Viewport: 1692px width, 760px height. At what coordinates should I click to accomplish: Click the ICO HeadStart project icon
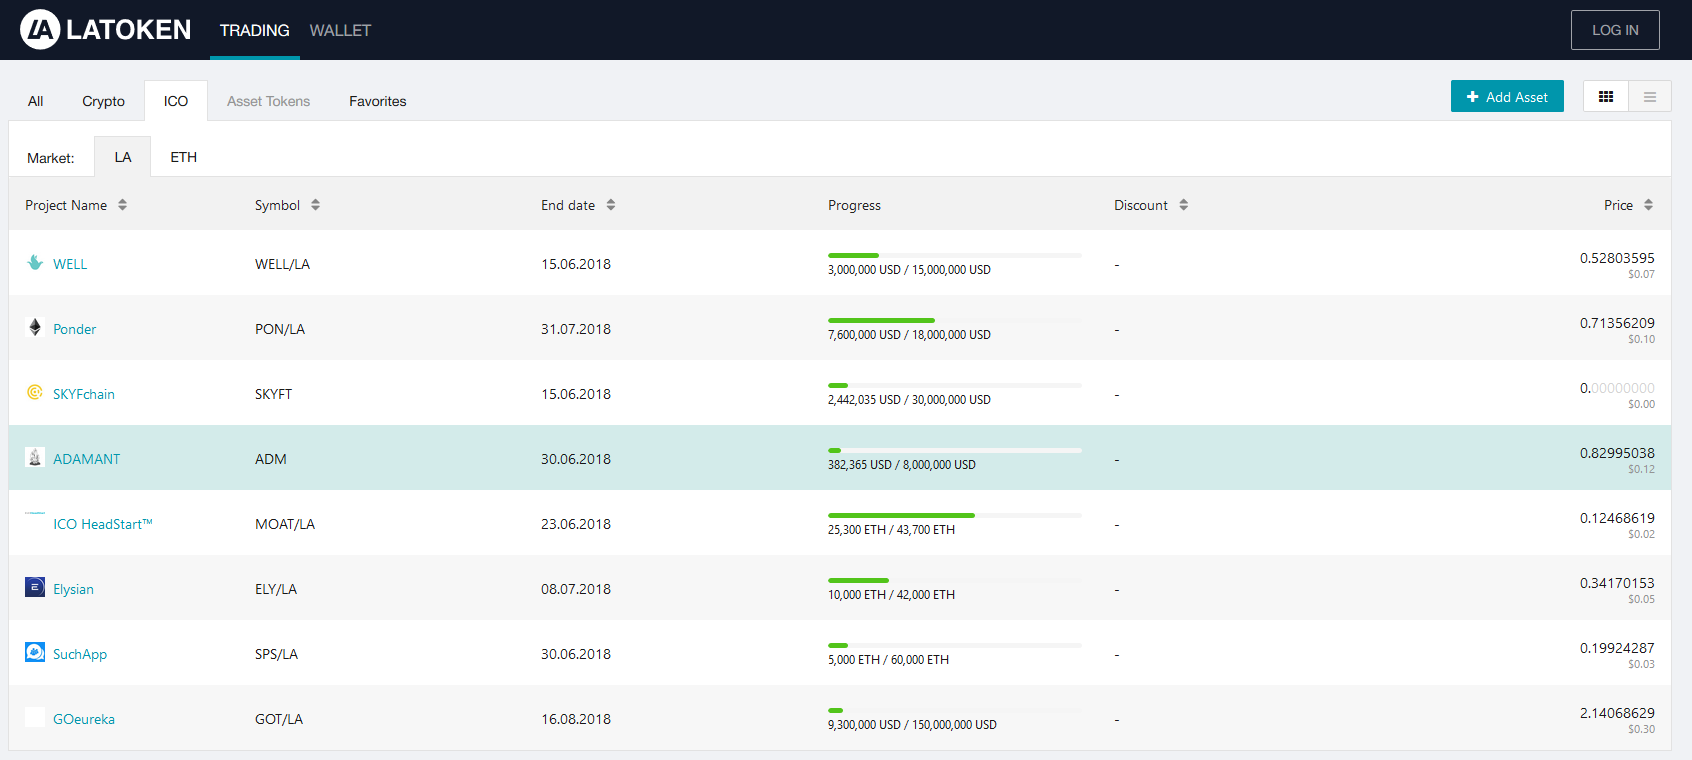coord(35,513)
